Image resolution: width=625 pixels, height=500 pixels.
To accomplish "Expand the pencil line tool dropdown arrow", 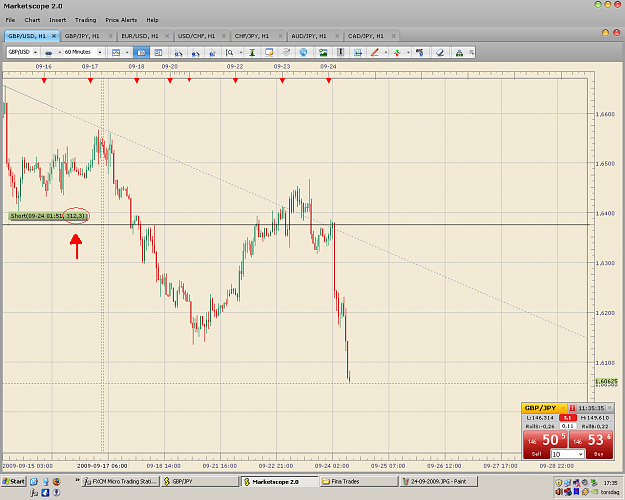I will 386,52.
